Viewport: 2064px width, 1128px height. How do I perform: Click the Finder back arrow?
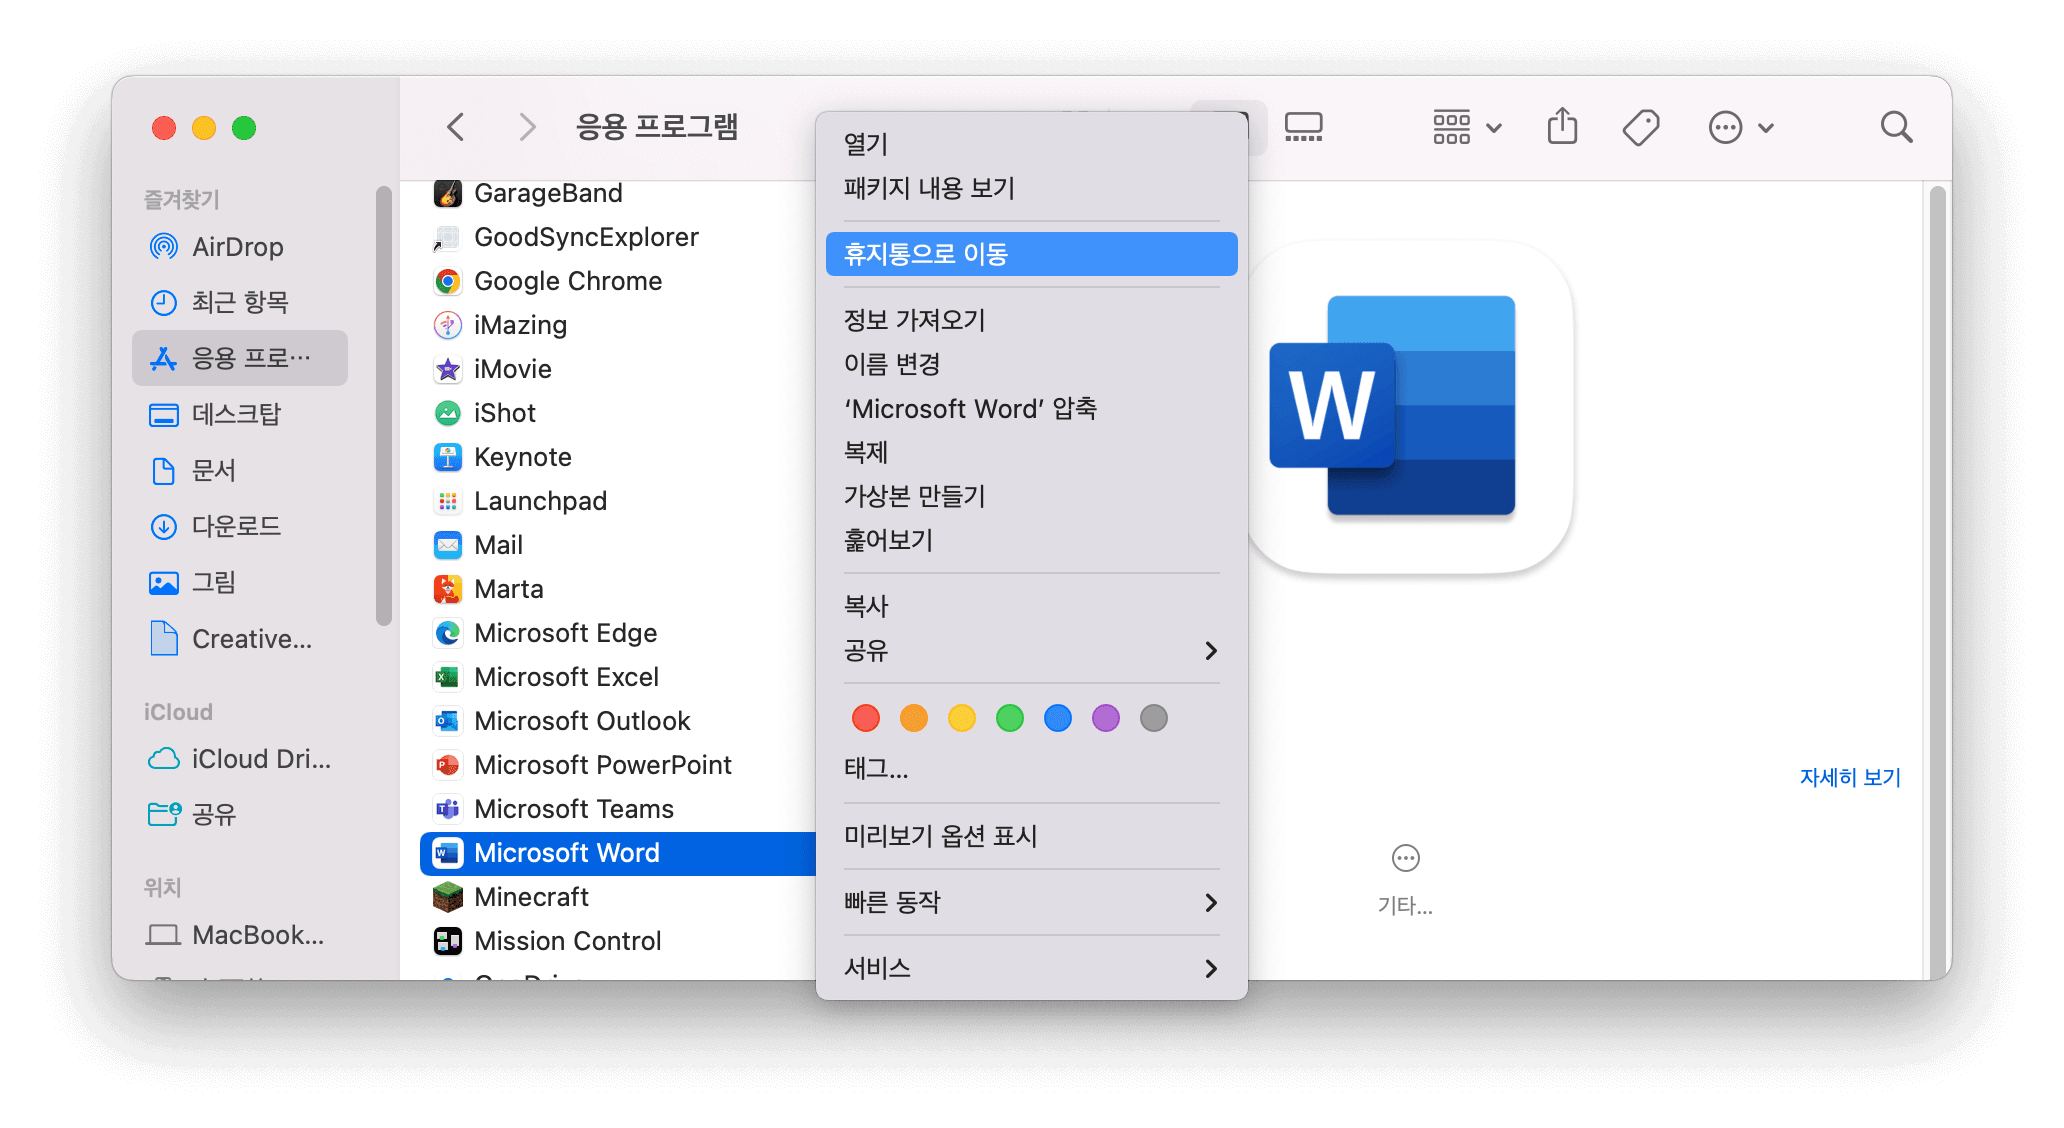[x=456, y=127]
